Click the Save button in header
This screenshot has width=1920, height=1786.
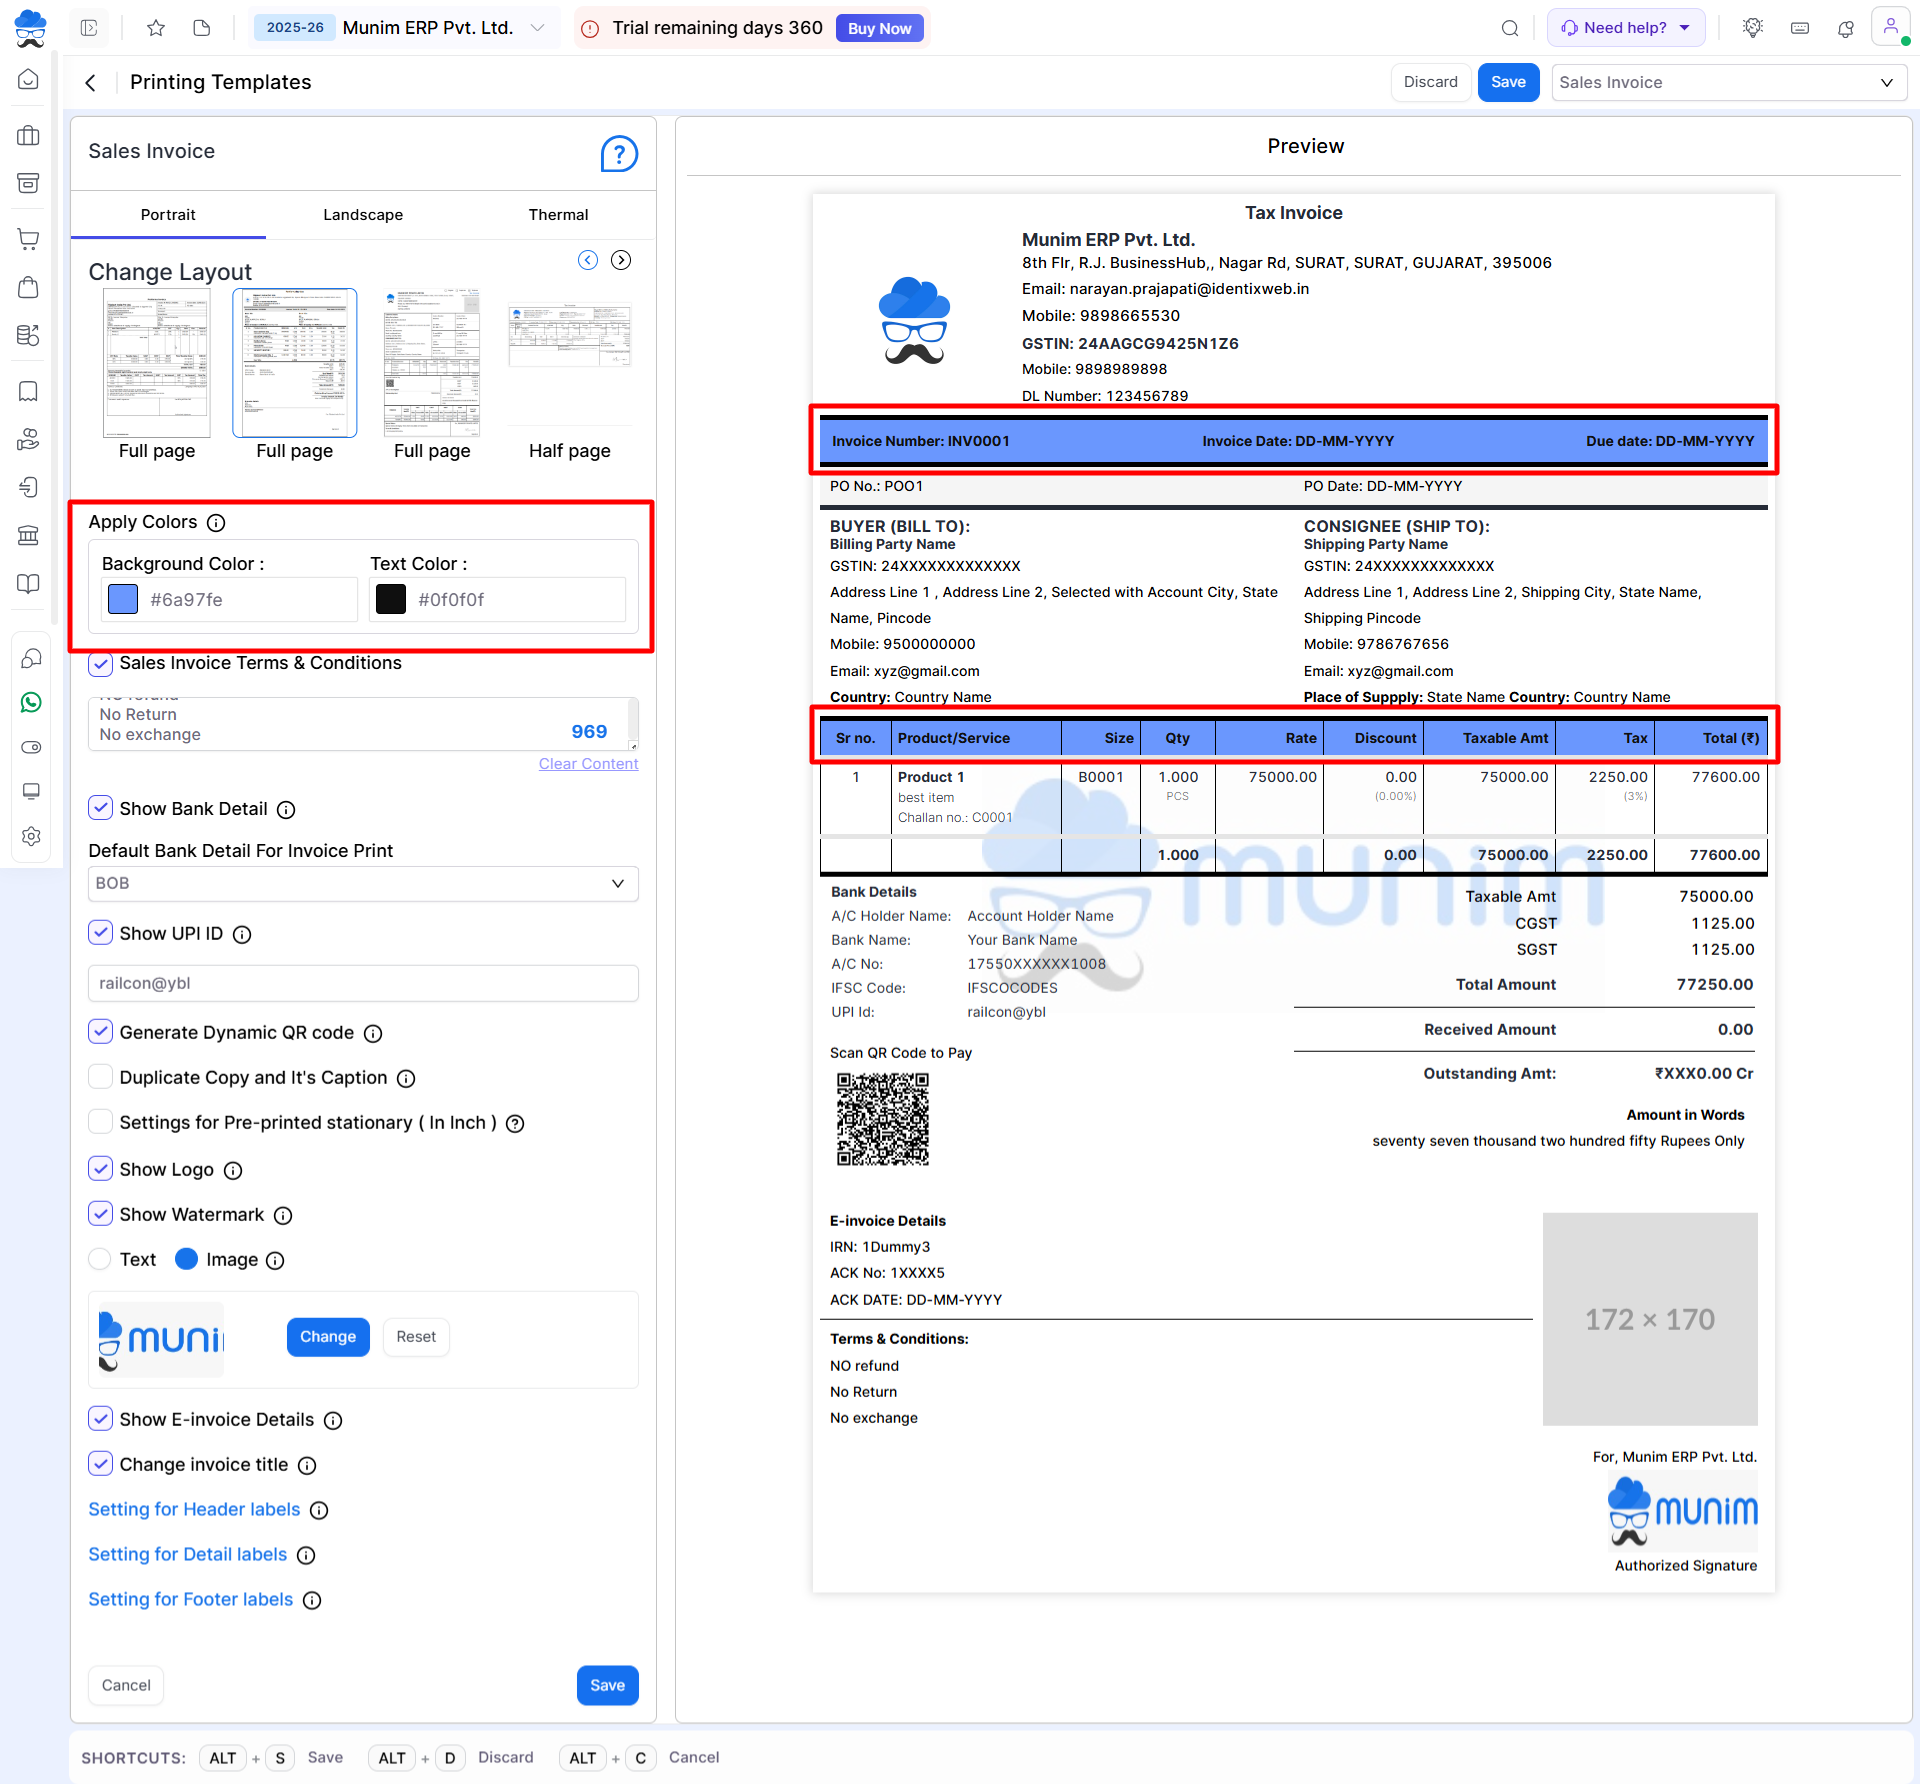[1508, 83]
